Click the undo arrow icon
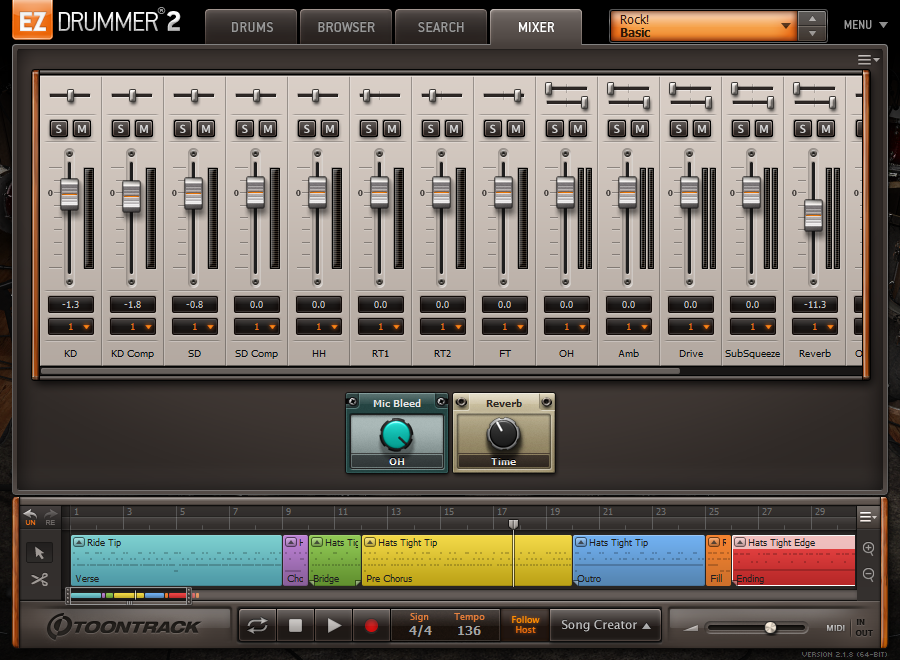The width and height of the screenshot is (900, 660). pyautogui.click(x=30, y=515)
